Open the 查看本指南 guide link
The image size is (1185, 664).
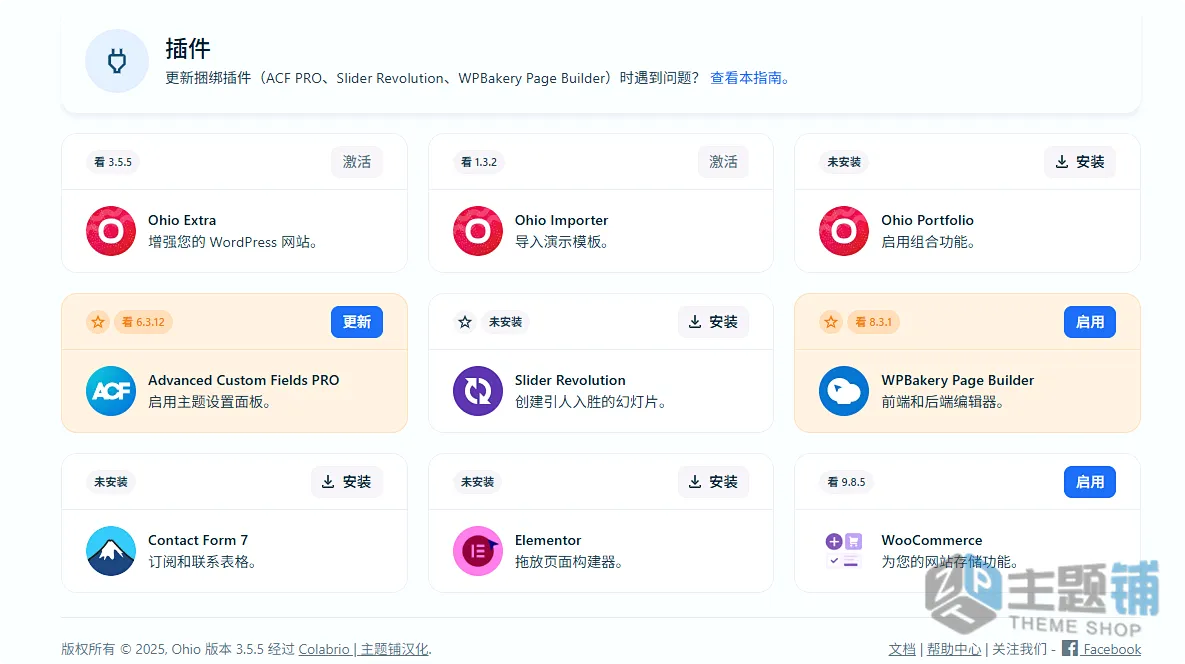pyautogui.click(x=749, y=78)
